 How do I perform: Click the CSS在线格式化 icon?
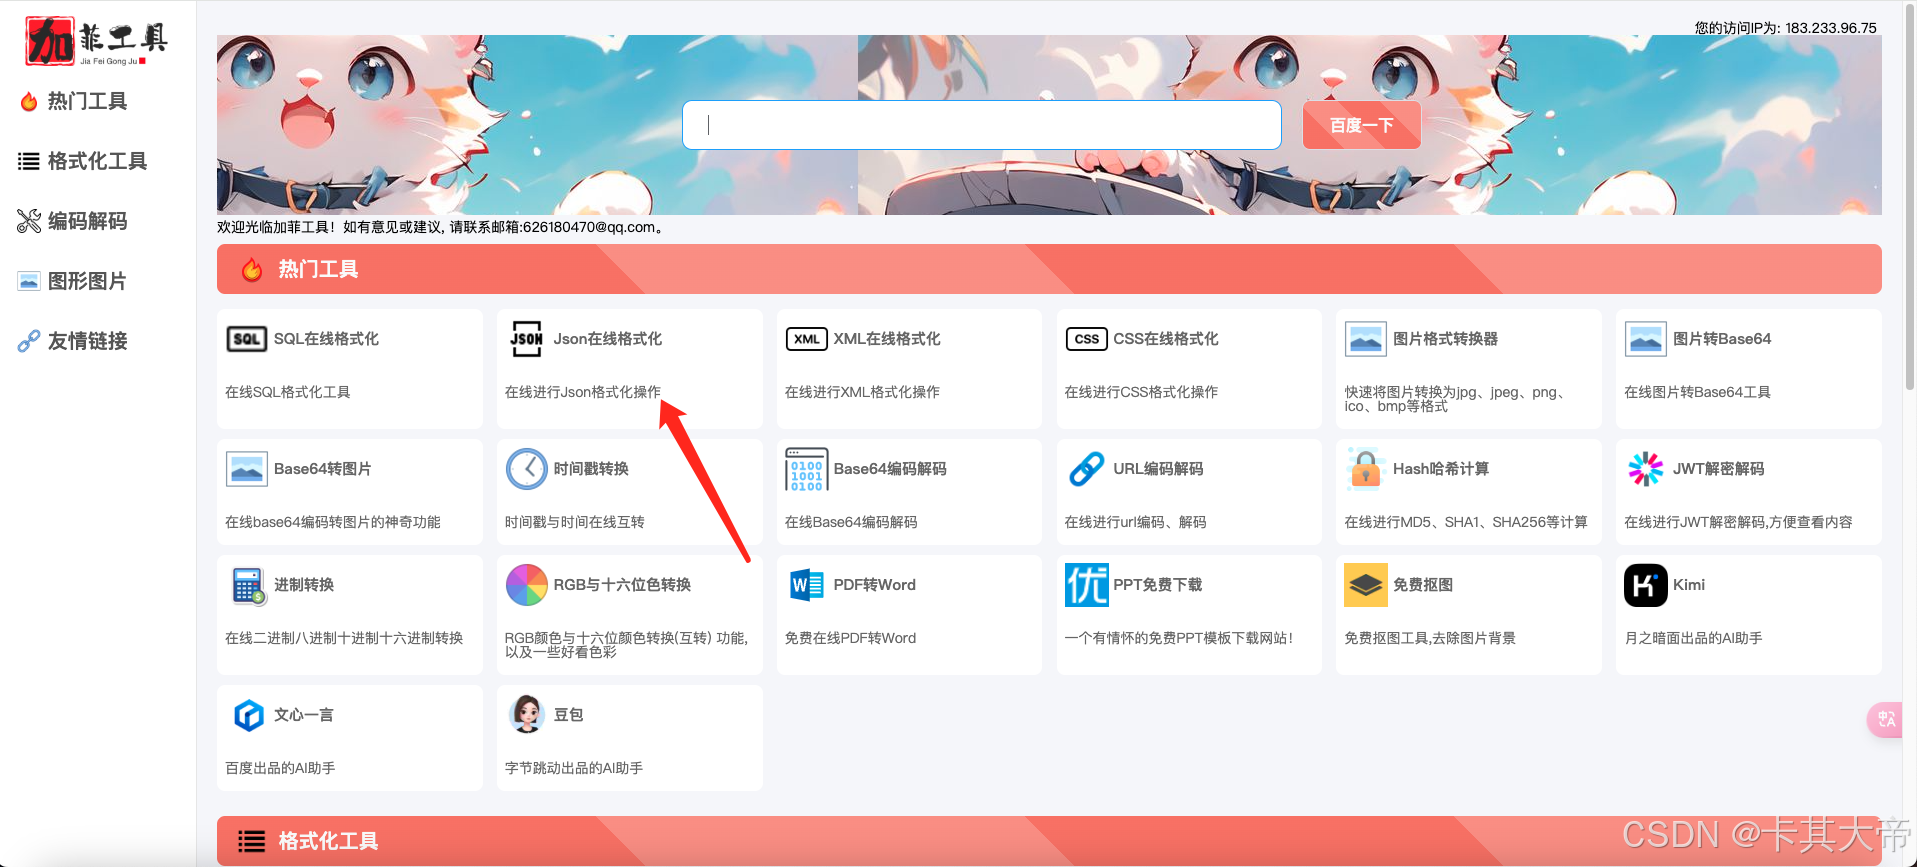pos(1086,339)
